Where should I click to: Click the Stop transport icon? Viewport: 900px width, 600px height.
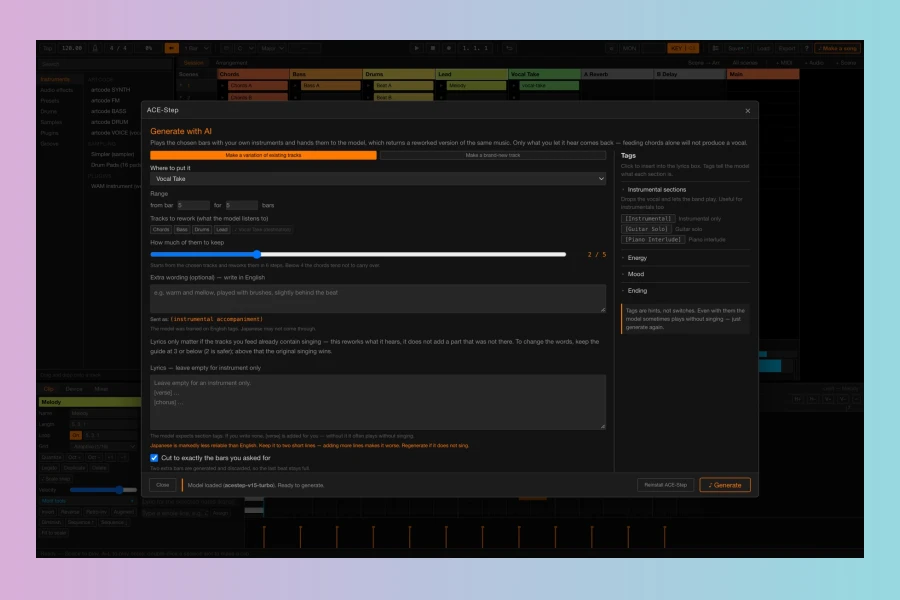point(433,48)
